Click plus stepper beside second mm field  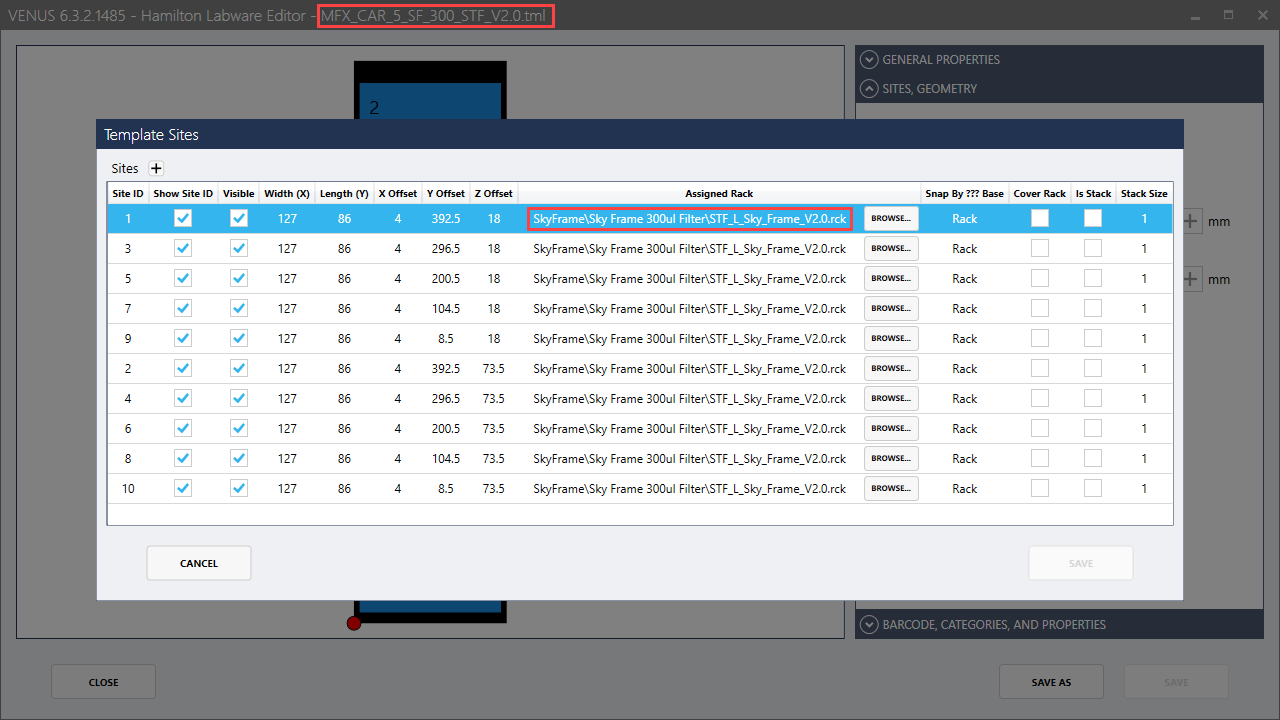[x=1193, y=279]
